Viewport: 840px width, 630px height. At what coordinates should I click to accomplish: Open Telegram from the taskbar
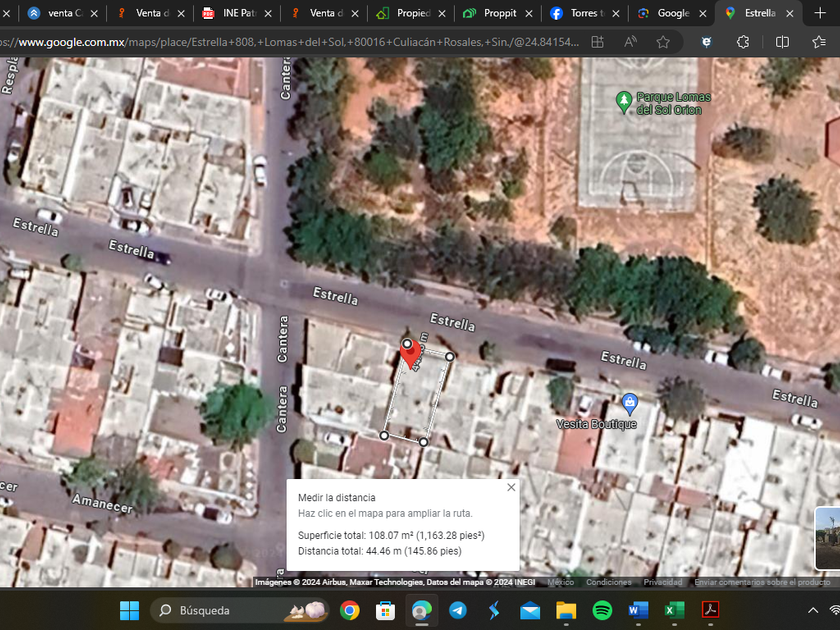[x=457, y=610]
